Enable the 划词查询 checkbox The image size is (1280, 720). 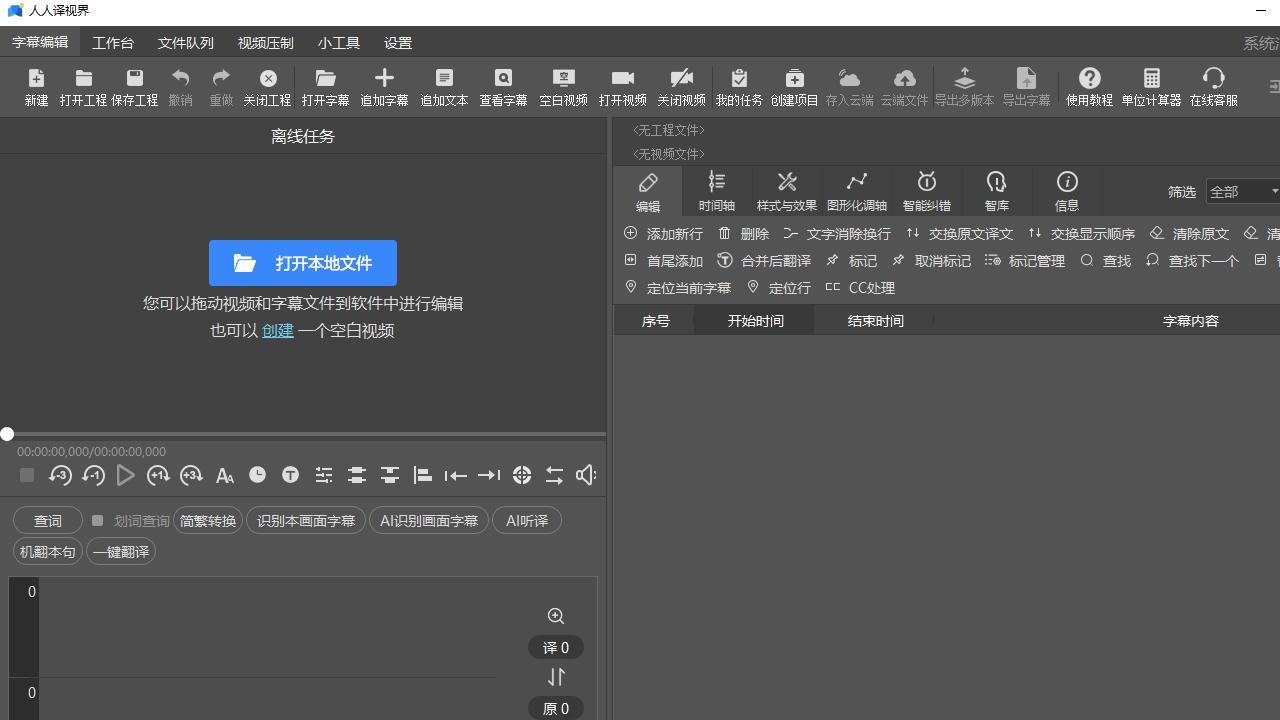[x=98, y=521]
